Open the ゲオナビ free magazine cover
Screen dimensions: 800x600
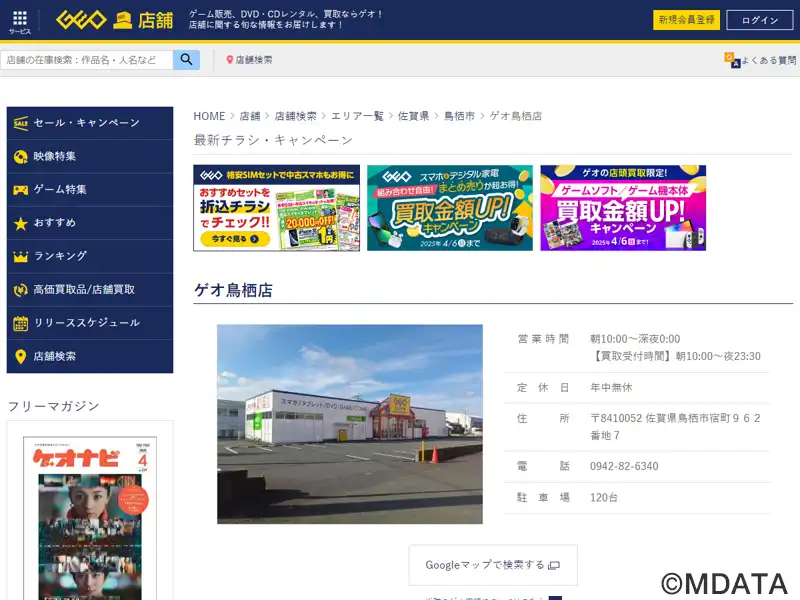(90, 518)
